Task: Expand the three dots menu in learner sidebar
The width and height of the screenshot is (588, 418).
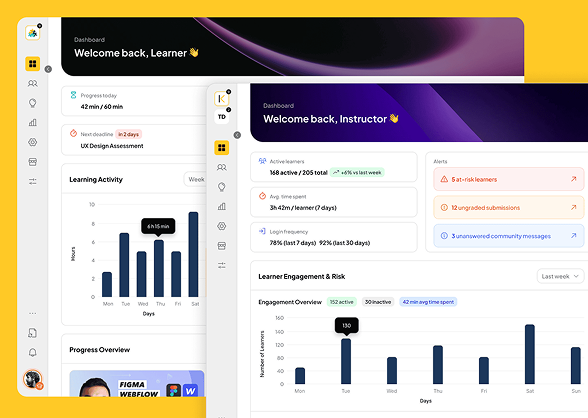Action: (33, 313)
